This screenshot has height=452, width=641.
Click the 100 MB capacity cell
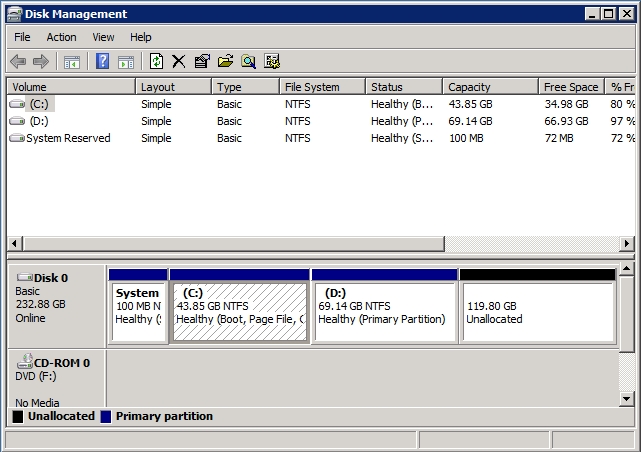tap(466, 139)
